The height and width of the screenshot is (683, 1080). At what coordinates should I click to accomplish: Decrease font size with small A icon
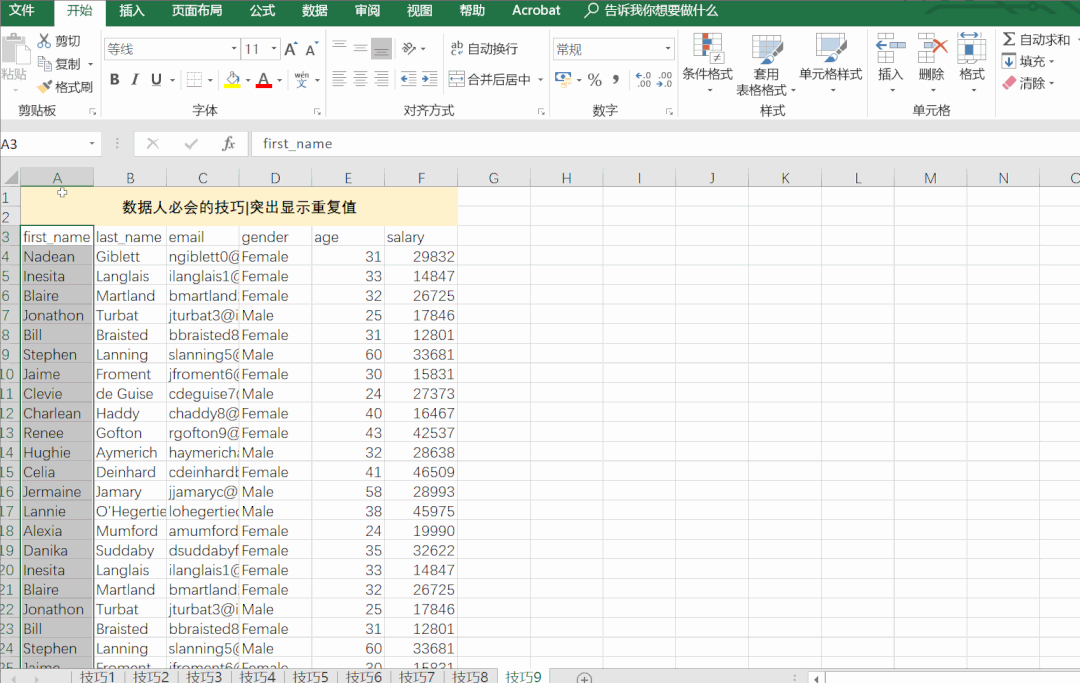[x=311, y=49]
